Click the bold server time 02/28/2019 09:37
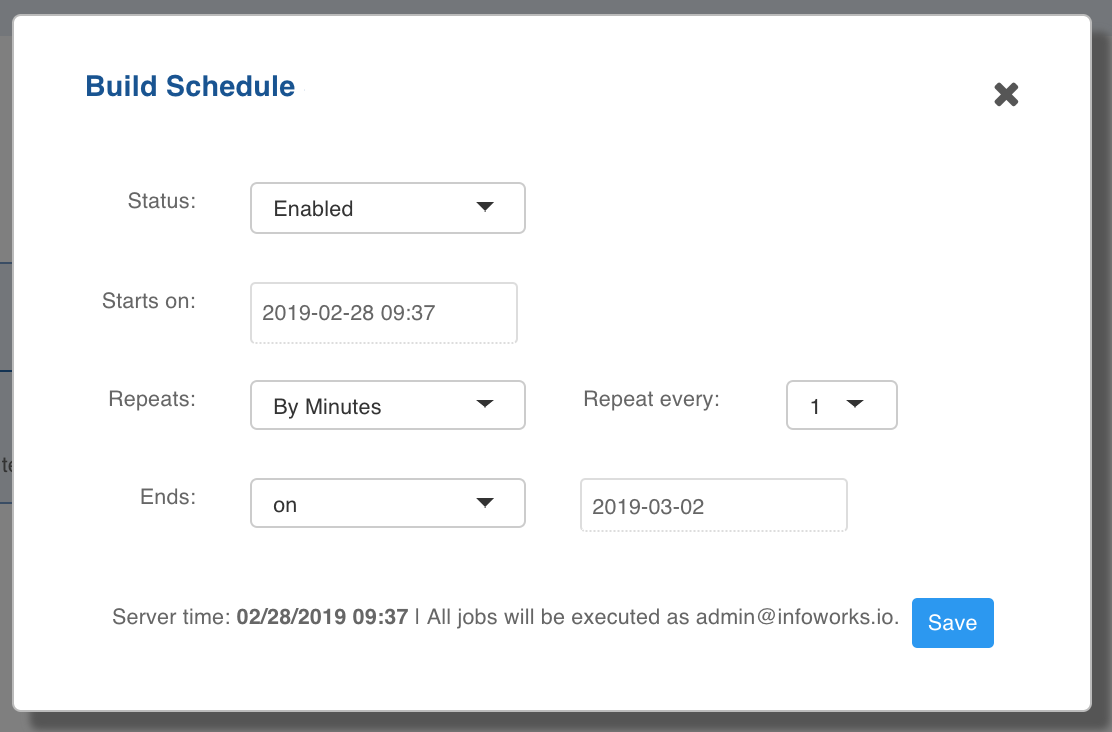 click(x=323, y=616)
